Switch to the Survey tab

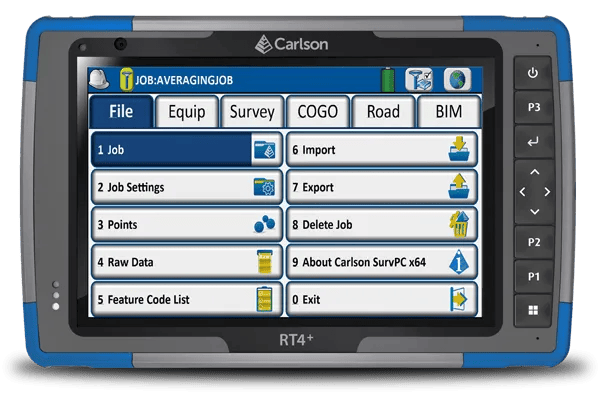[252, 112]
